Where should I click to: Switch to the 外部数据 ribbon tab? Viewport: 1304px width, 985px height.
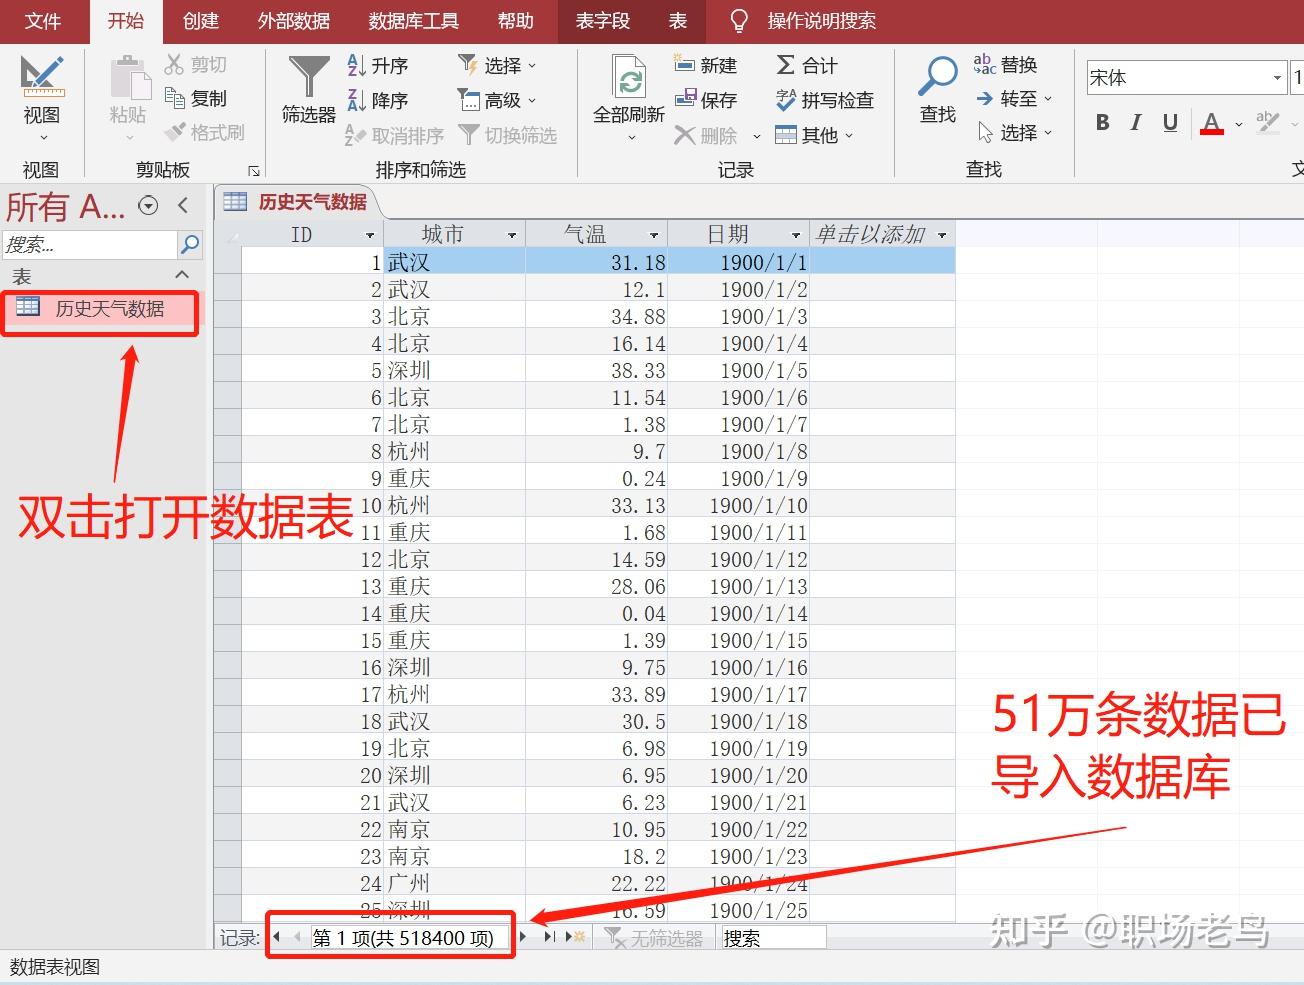(293, 20)
